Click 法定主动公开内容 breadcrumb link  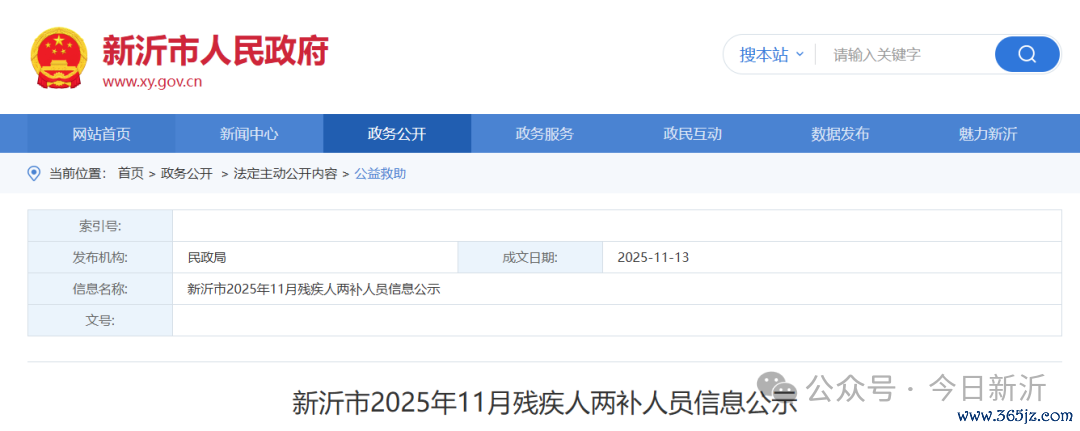tap(285, 174)
